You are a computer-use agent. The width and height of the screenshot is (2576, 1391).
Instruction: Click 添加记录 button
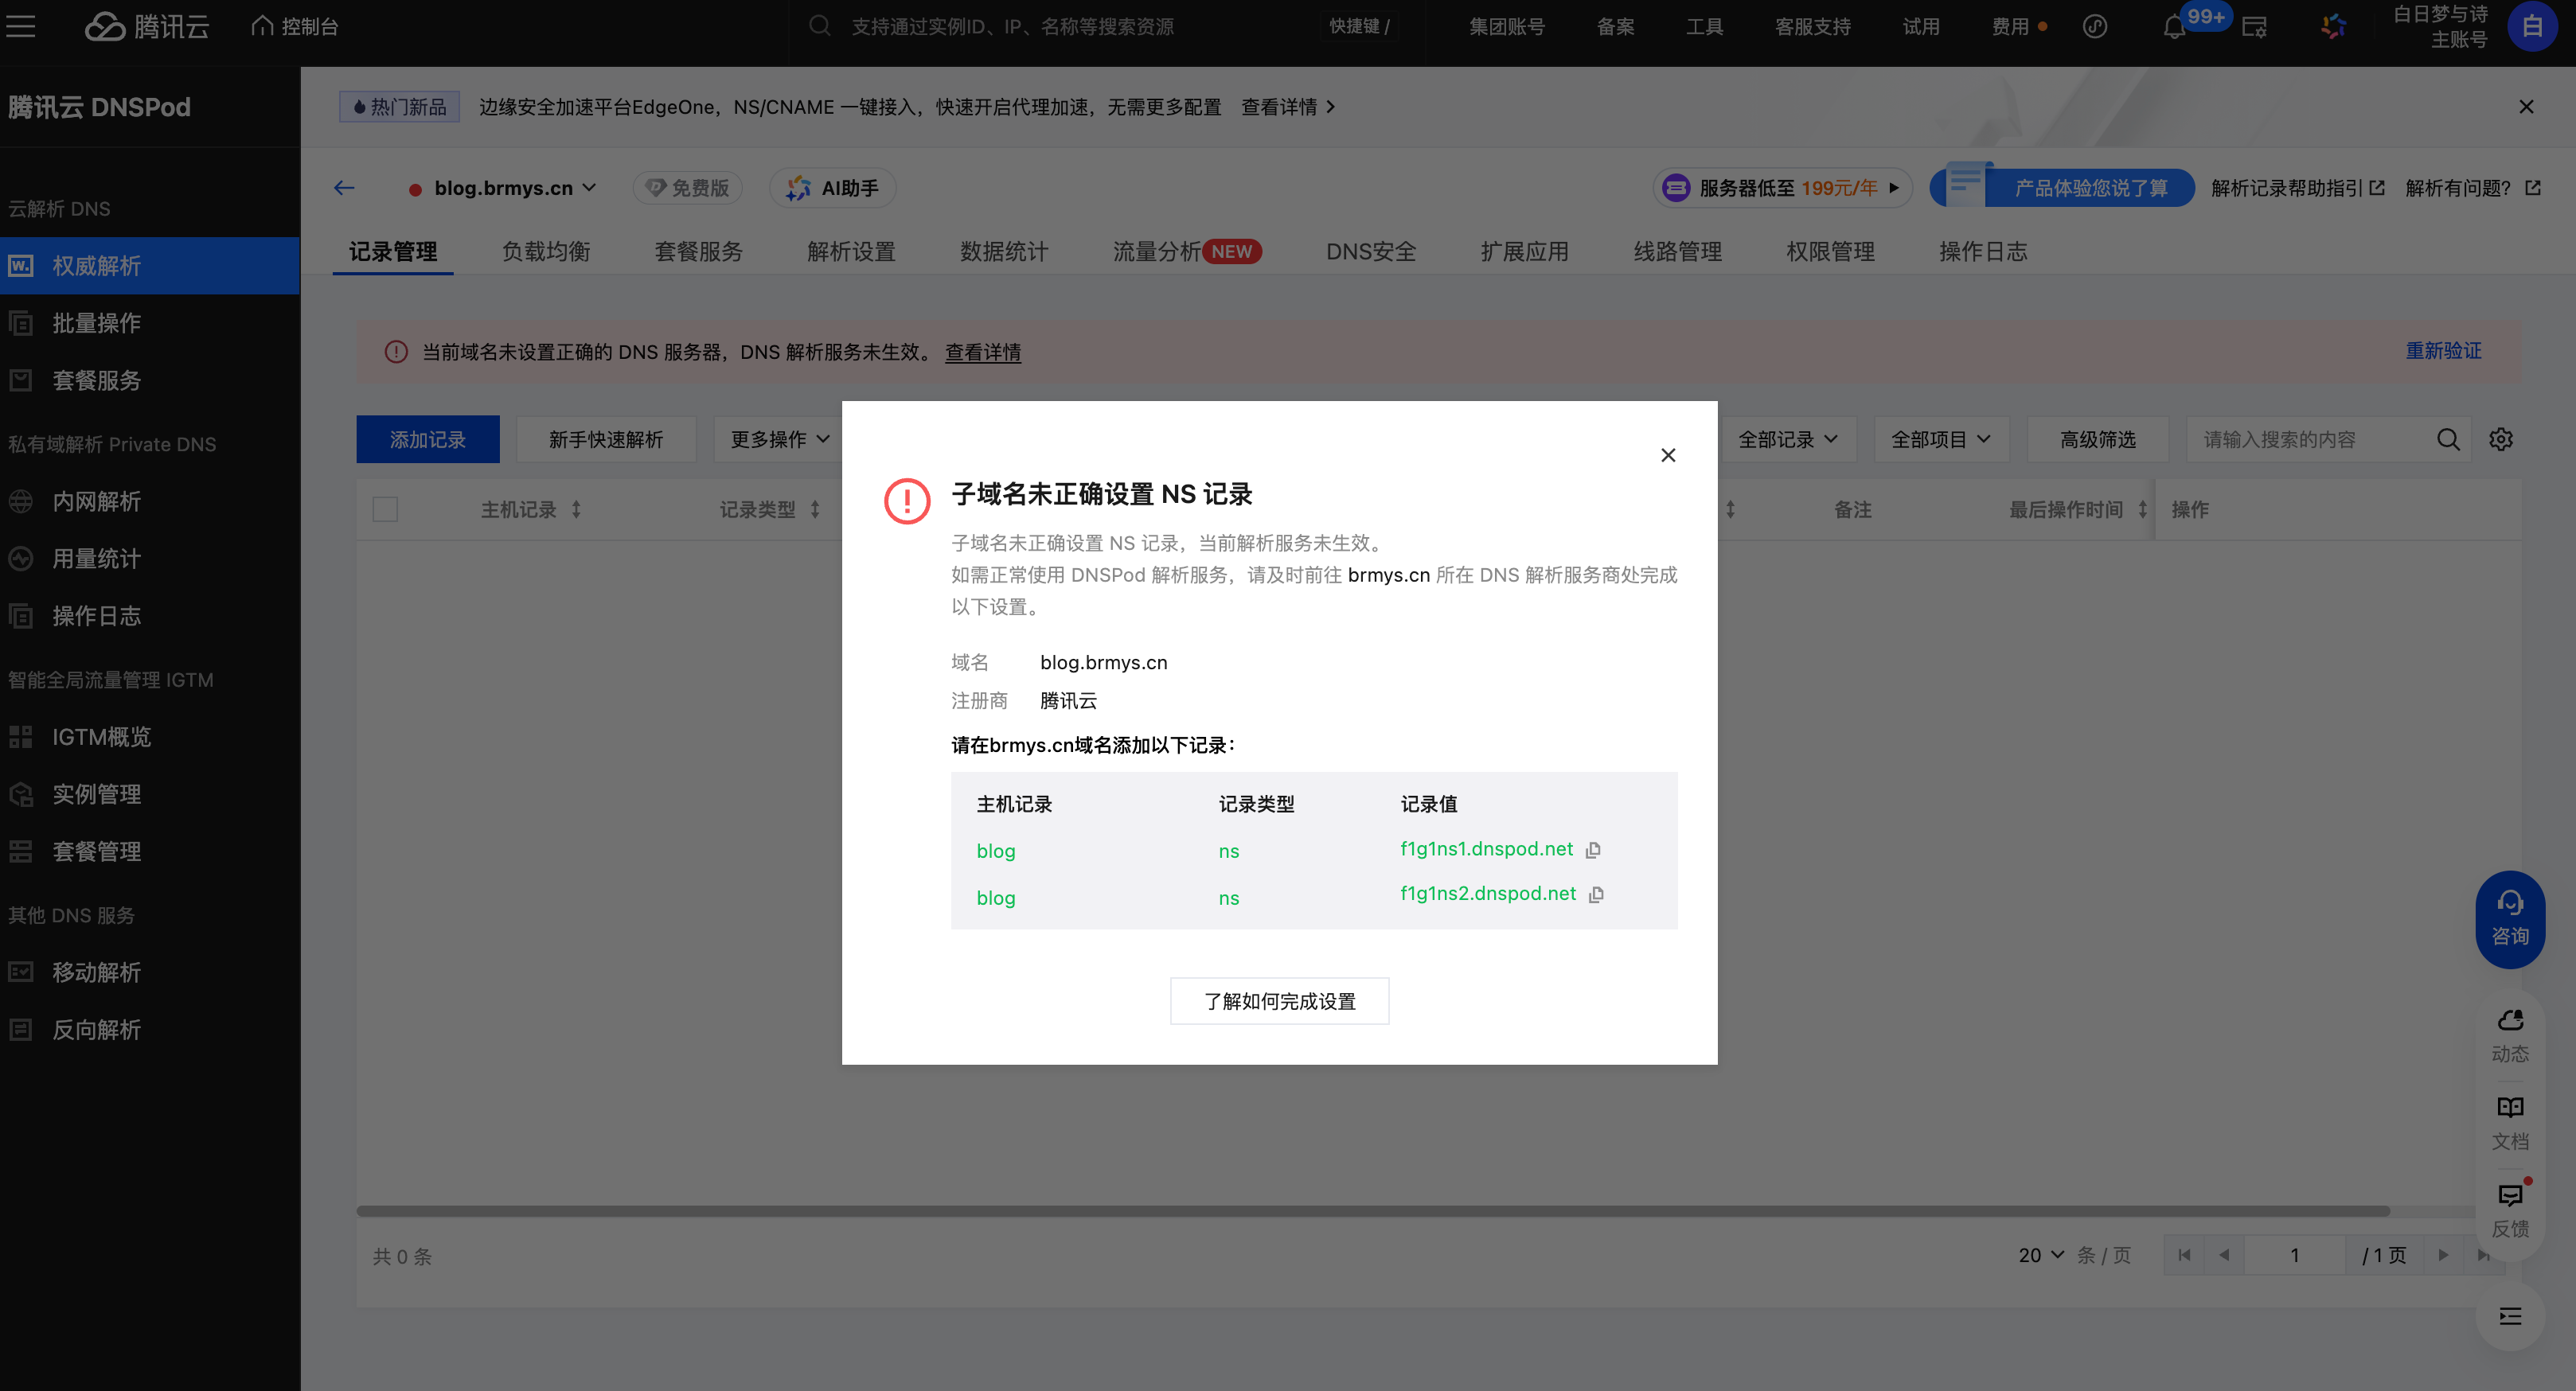pos(427,439)
